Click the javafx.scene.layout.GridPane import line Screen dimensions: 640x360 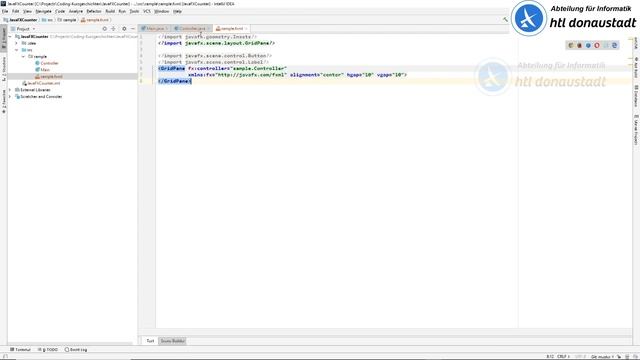coord(216,43)
